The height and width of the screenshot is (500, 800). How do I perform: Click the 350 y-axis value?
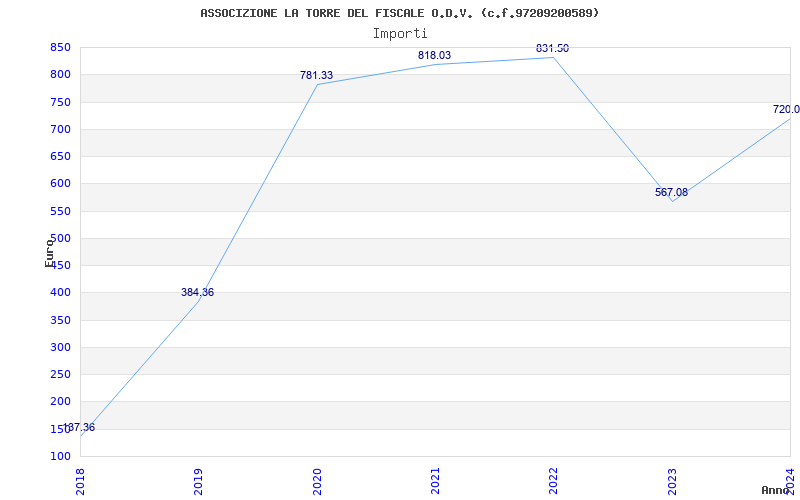click(x=60, y=320)
